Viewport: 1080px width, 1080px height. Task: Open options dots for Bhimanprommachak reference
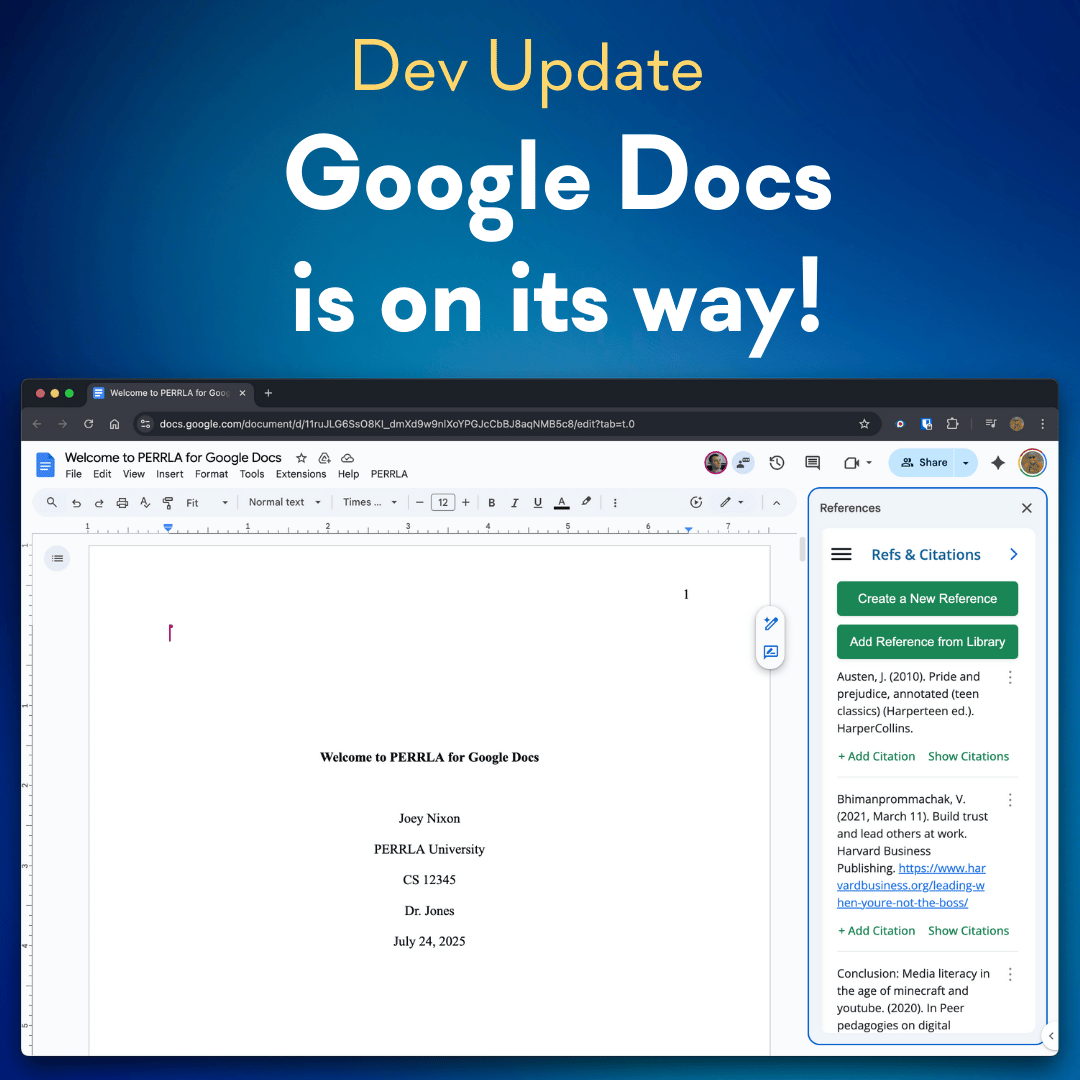tap(1010, 800)
